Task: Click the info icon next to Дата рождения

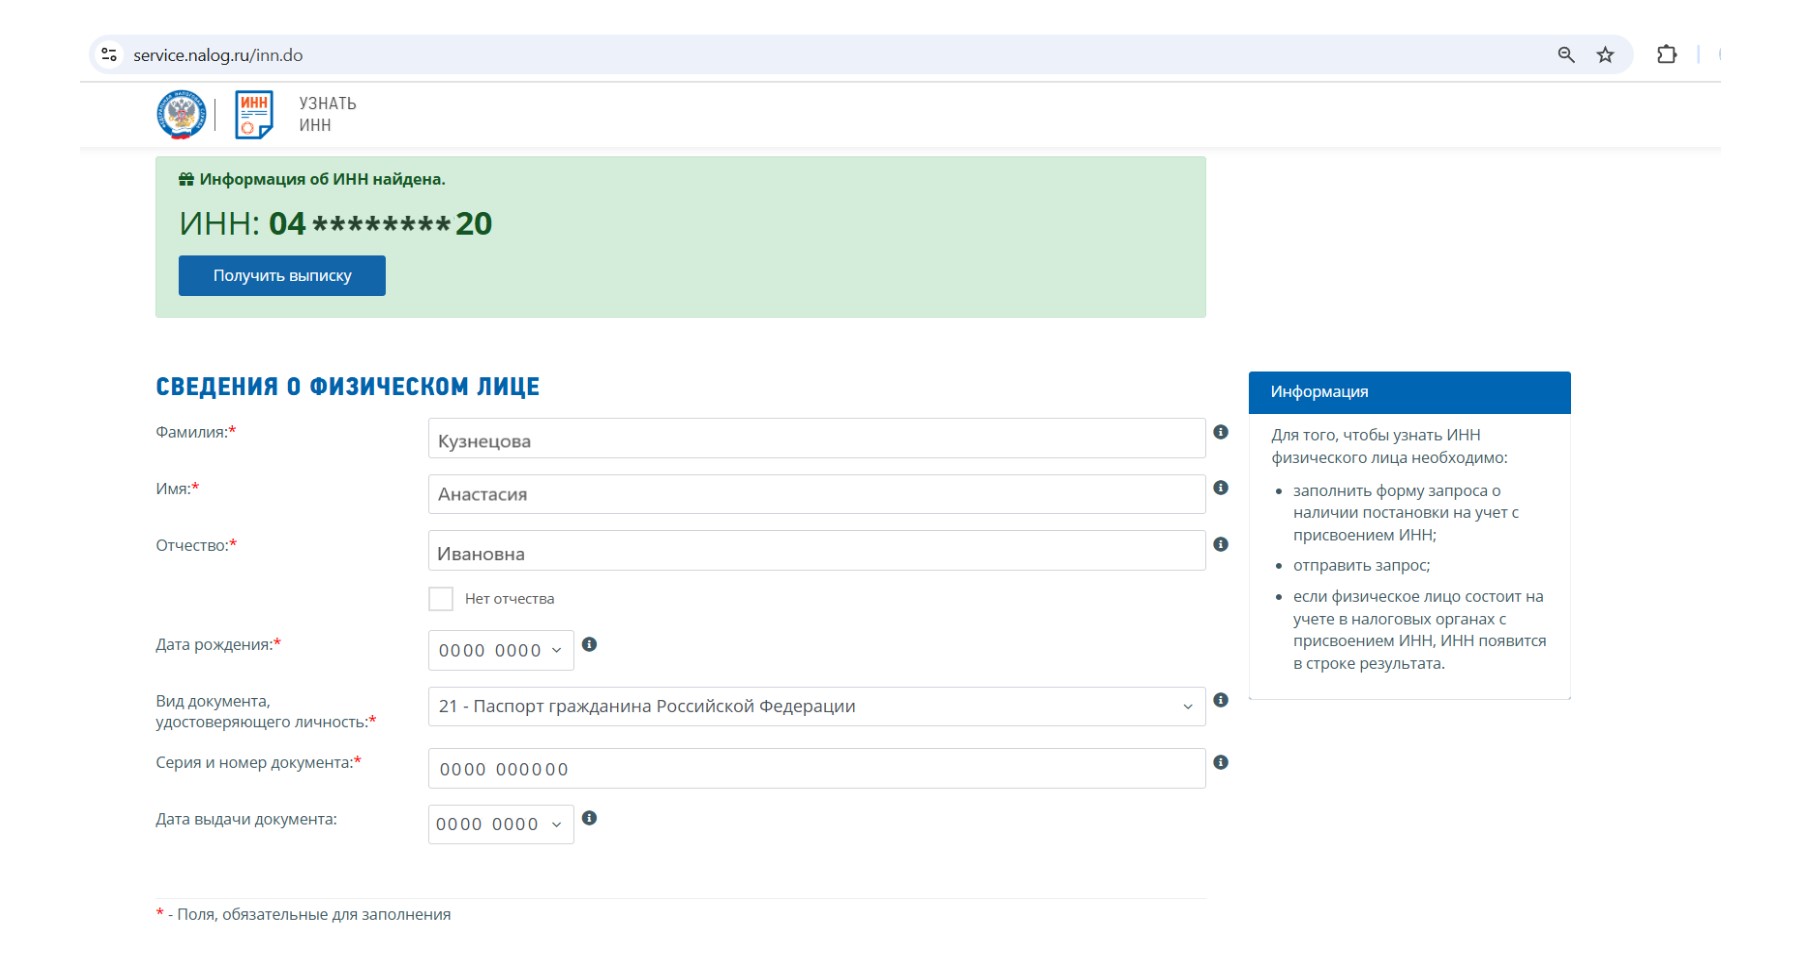Action: 589,645
